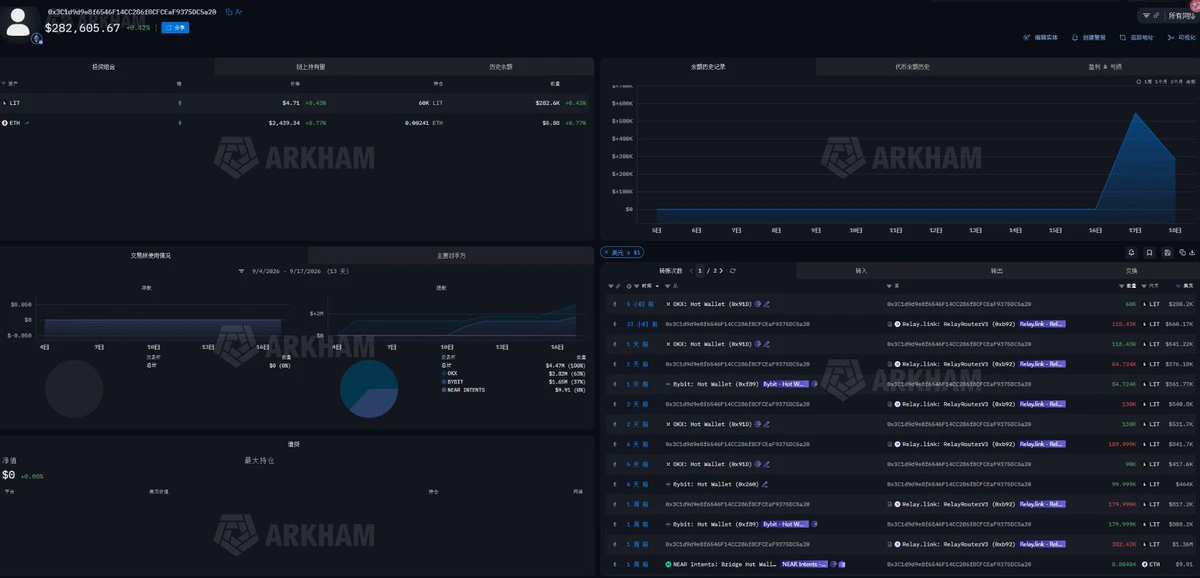Click the blue share button

point(175,28)
